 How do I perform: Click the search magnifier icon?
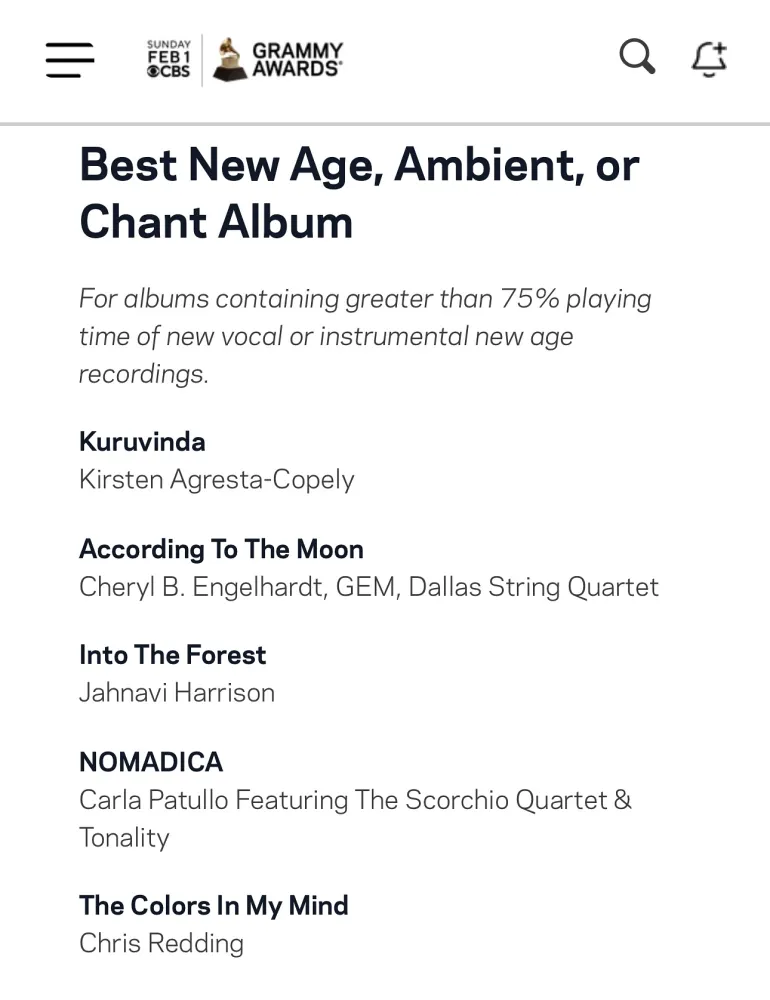[637, 57]
